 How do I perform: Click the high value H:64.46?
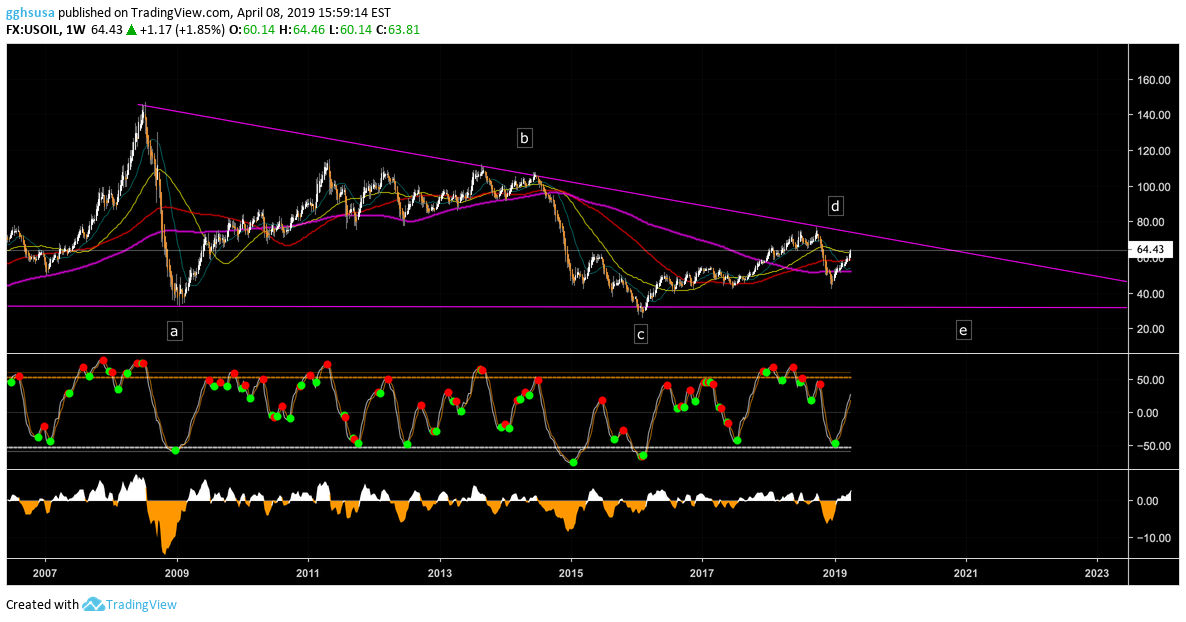click(x=301, y=30)
